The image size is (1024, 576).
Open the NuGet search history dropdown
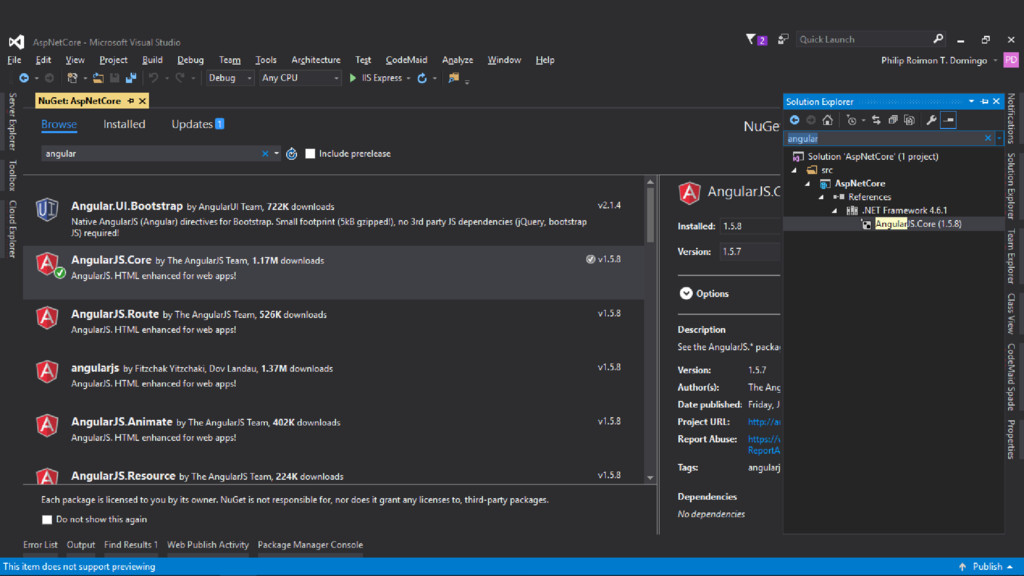click(x=276, y=153)
